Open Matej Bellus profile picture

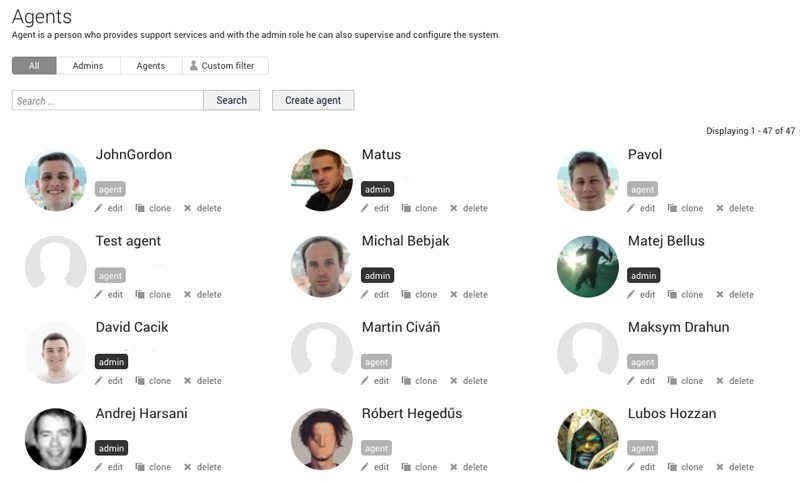point(588,267)
